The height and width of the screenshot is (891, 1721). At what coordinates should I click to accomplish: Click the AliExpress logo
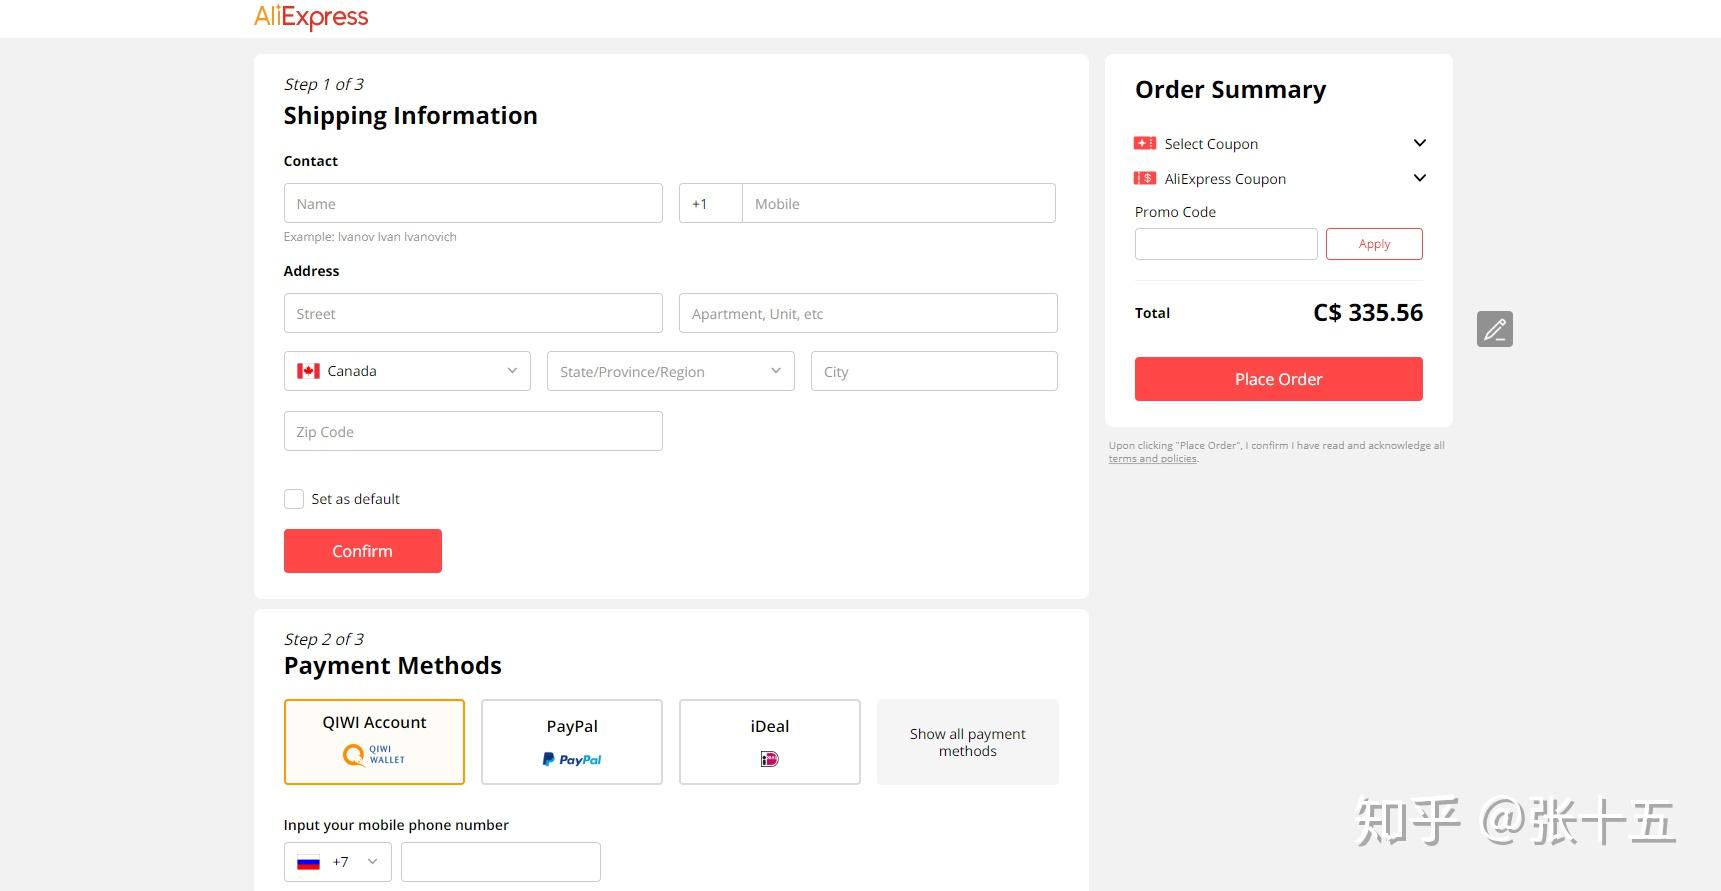311,17
